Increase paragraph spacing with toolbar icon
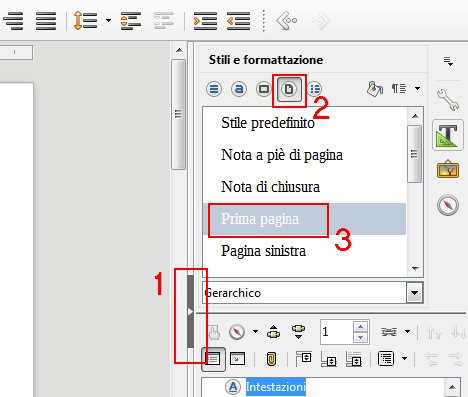Image resolution: width=468 pixels, height=397 pixels. pyautogui.click(x=131, y=21)
